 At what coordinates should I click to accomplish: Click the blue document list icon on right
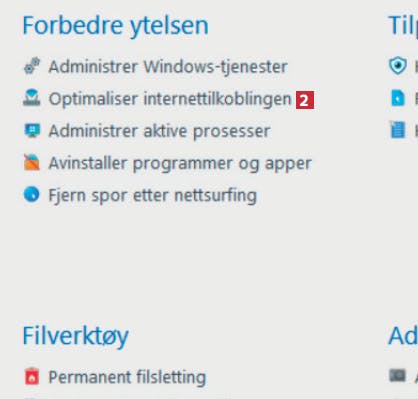398,130
